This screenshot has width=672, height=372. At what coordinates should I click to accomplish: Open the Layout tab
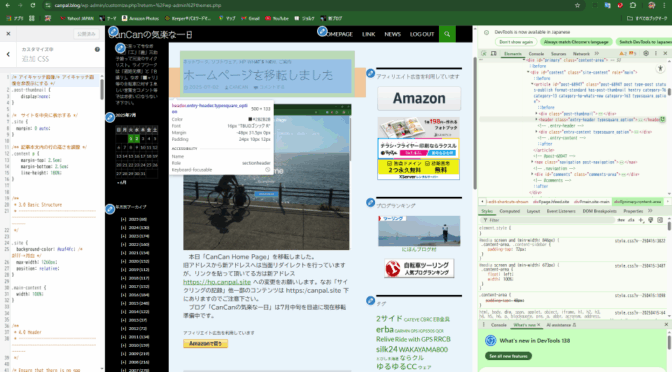533,211
